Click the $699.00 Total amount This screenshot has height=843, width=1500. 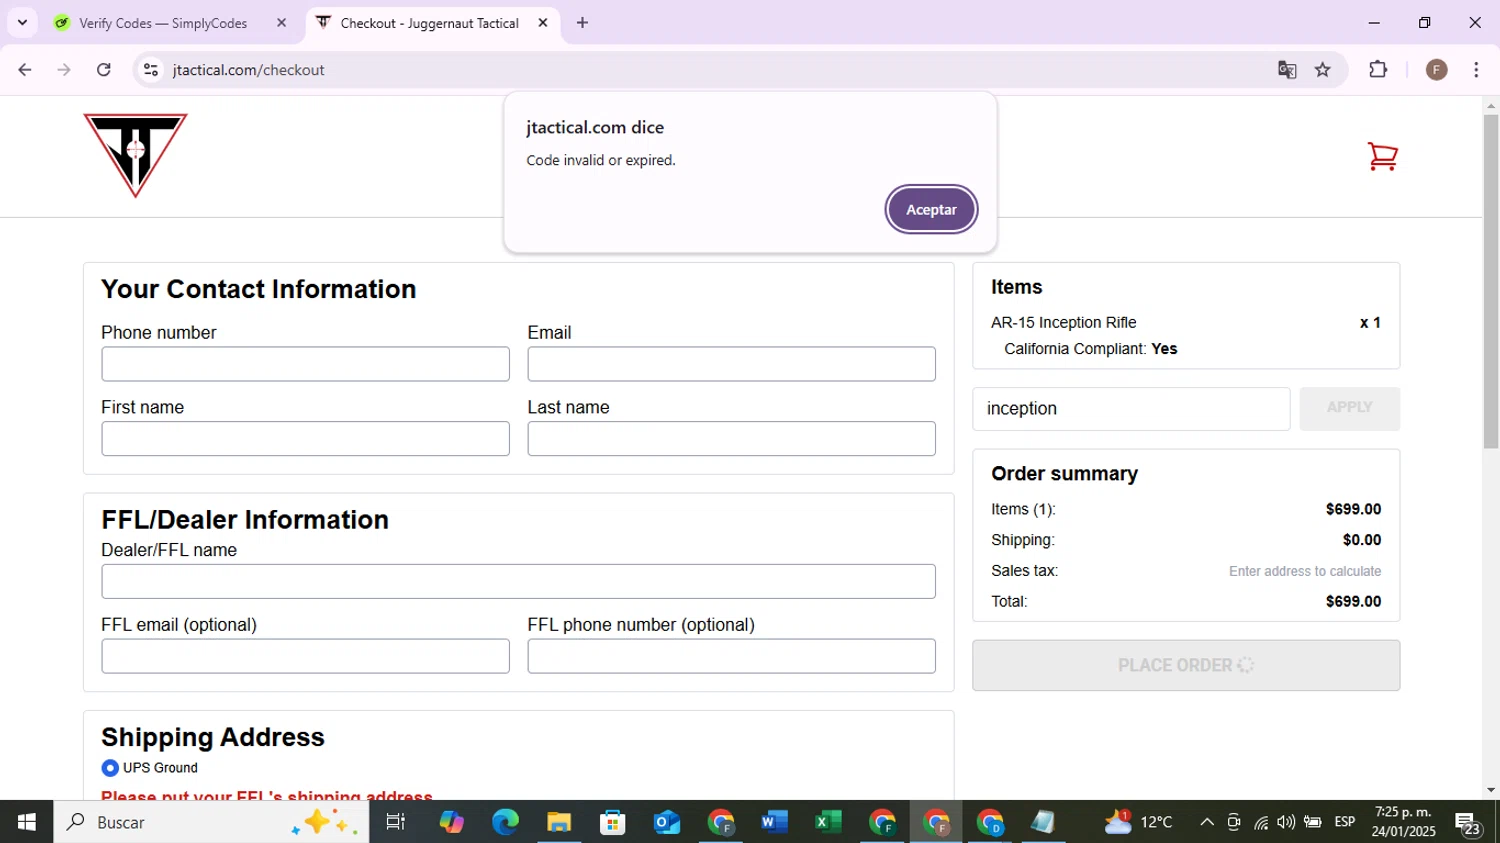click(x=1353, y=602)
